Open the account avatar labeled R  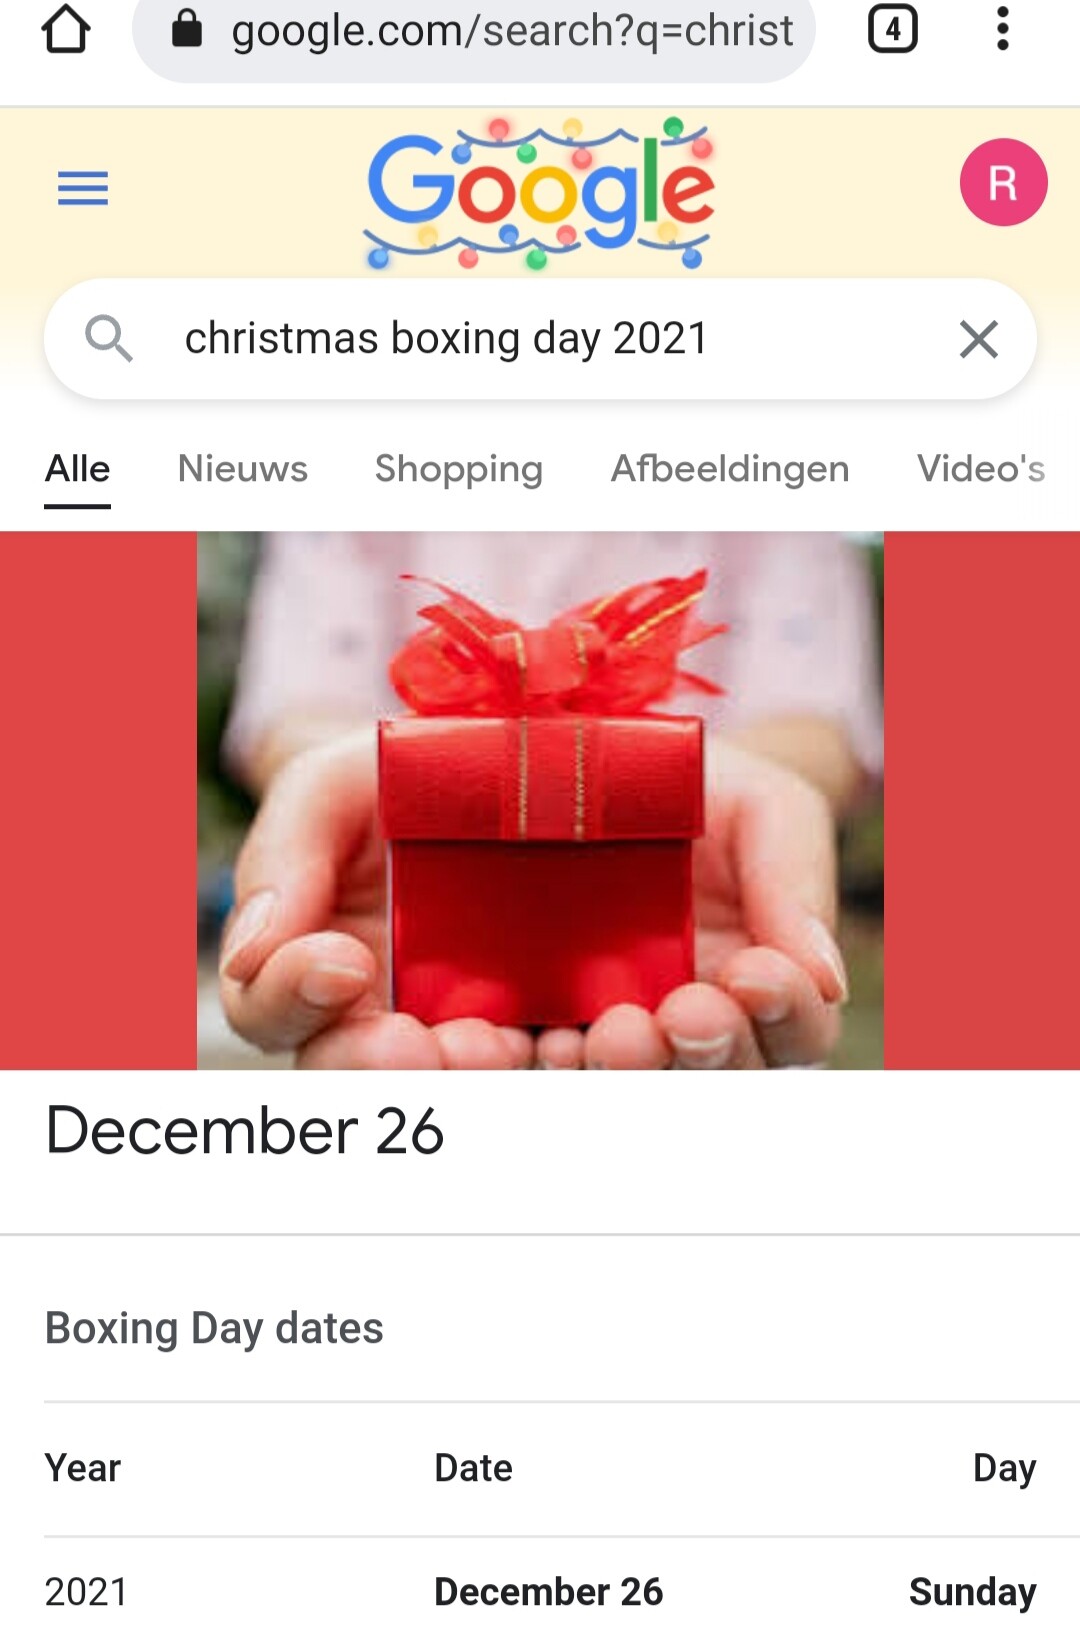[x=1003, y=182]
